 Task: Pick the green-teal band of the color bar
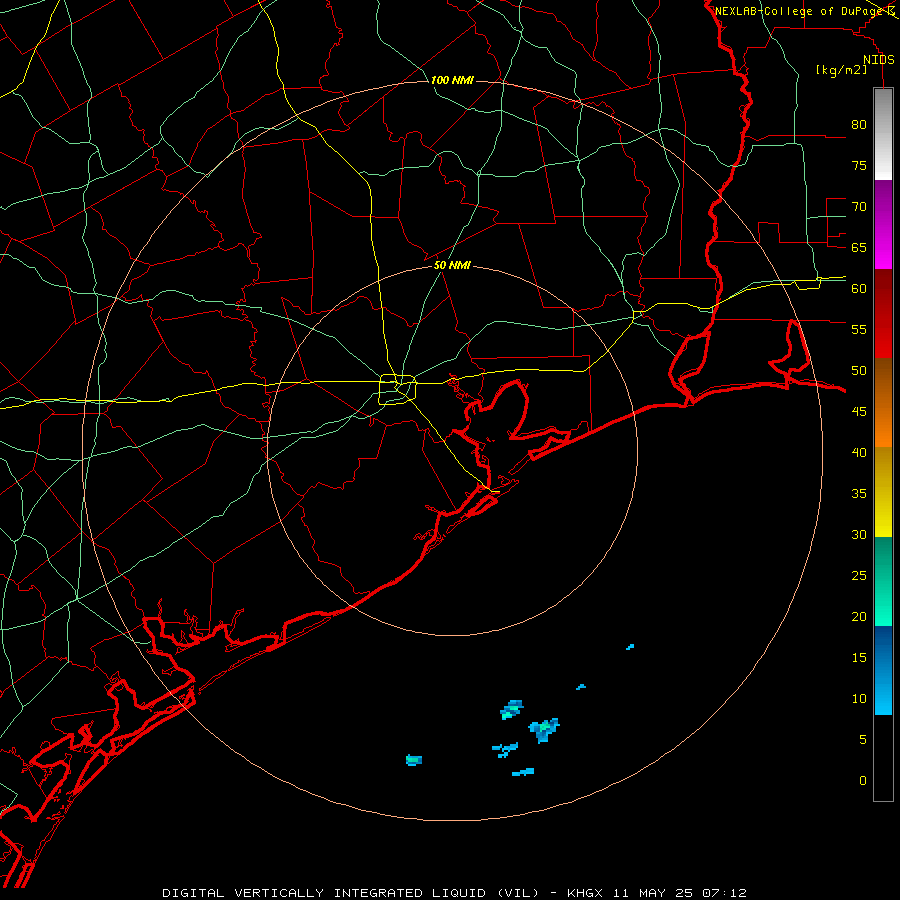point(883,581)
